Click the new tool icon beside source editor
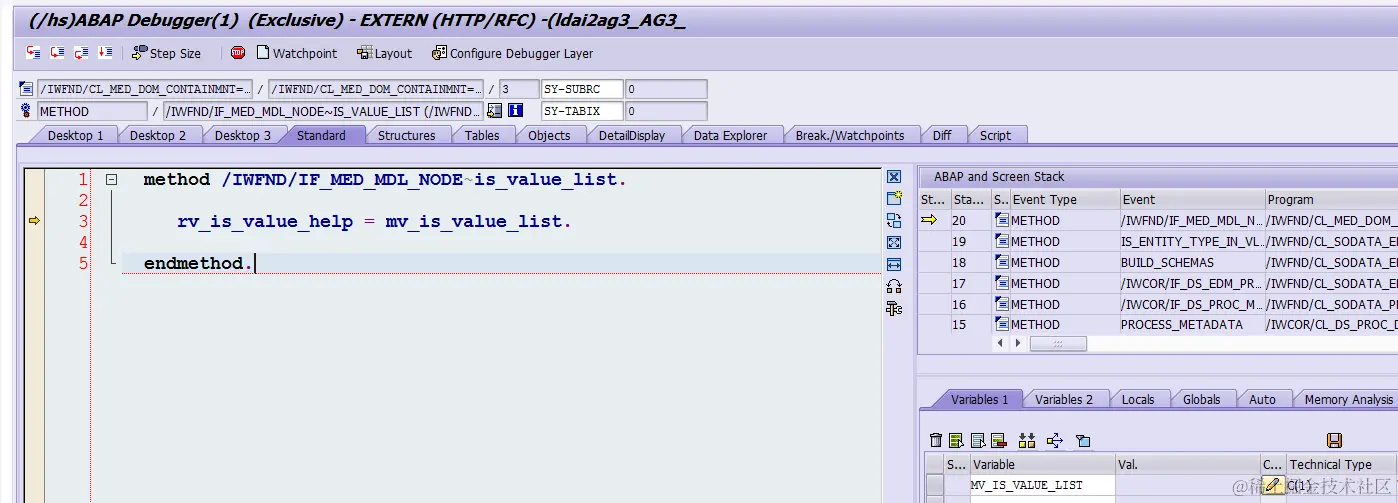Image resolution: width=1398 pixels, height=503 pixels. [x=894, y=198]
